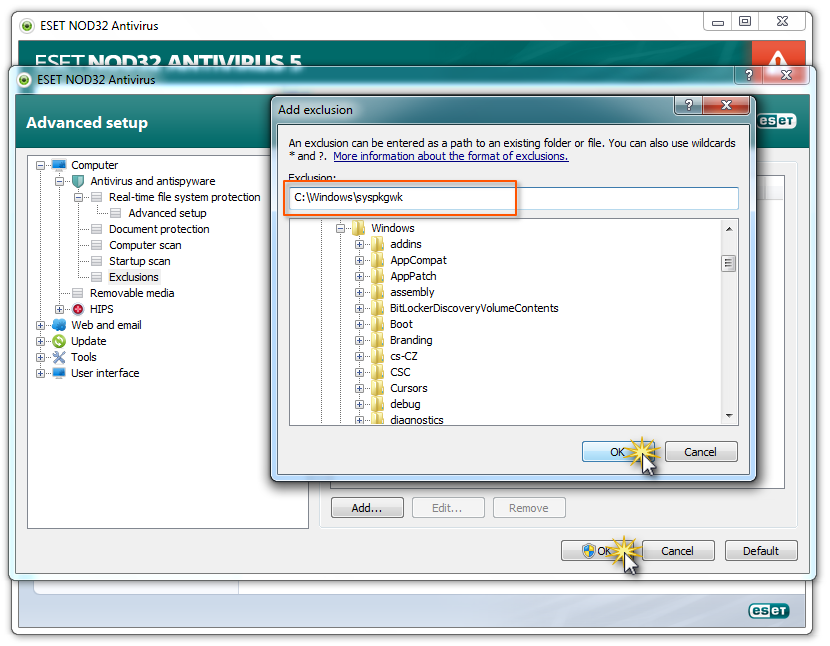The width and height of the screenshot is (830, 646).
Task: Expand the Web and email node
Action: pos(40,325)
